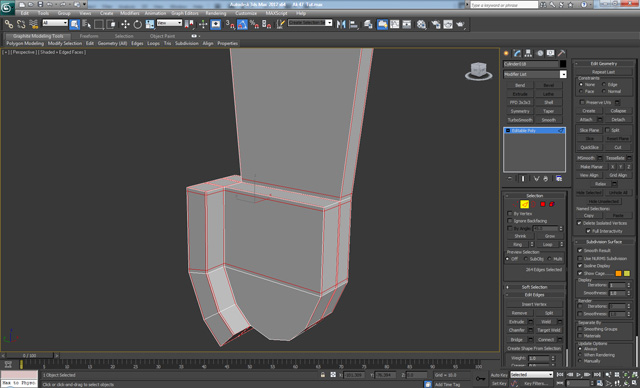Toggle the Percent Snap icon

pyautogui.click(x=254, y=24)
